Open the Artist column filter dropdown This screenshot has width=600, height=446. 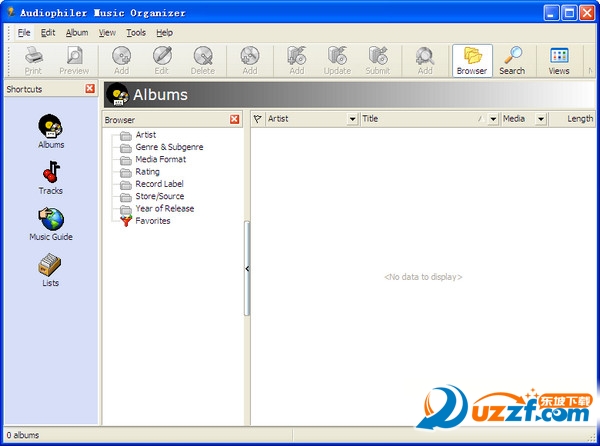(352, 119)
